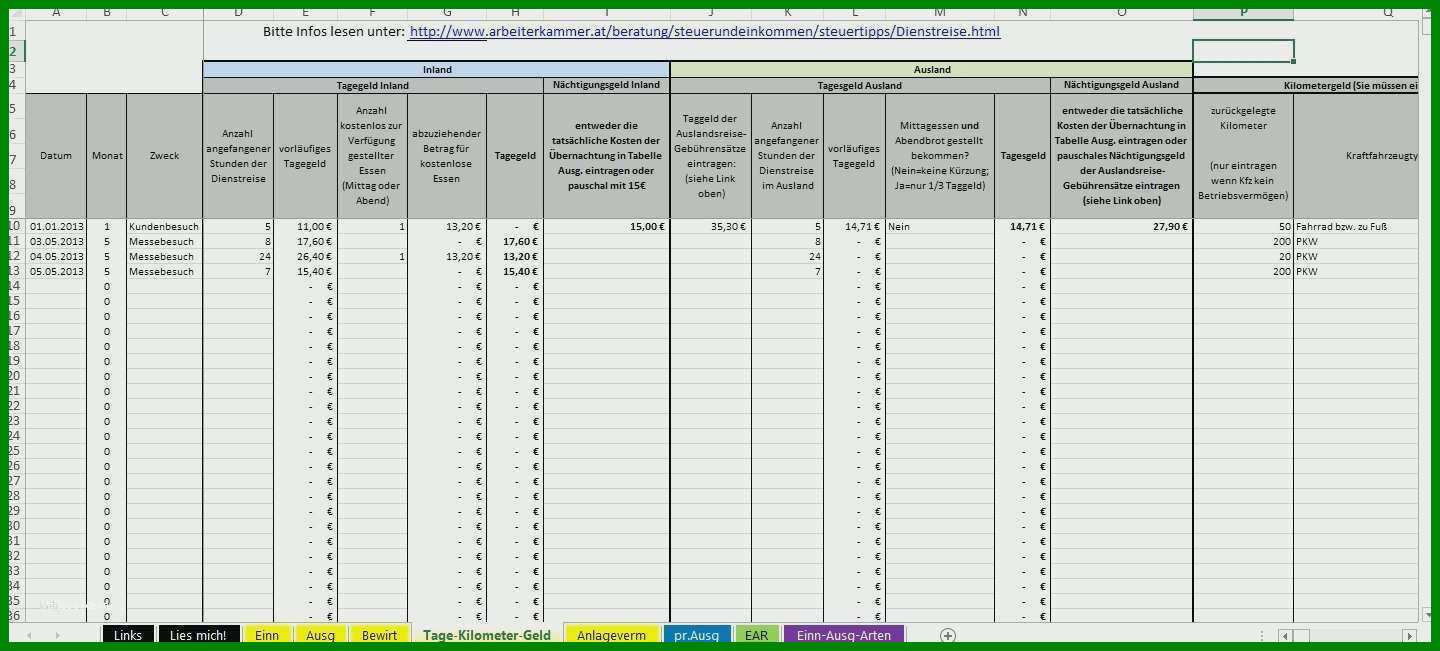Click the highlighted column P header
Image resolution: width=1440 pixels, height=651 pixels.
tap(1243, 13)
